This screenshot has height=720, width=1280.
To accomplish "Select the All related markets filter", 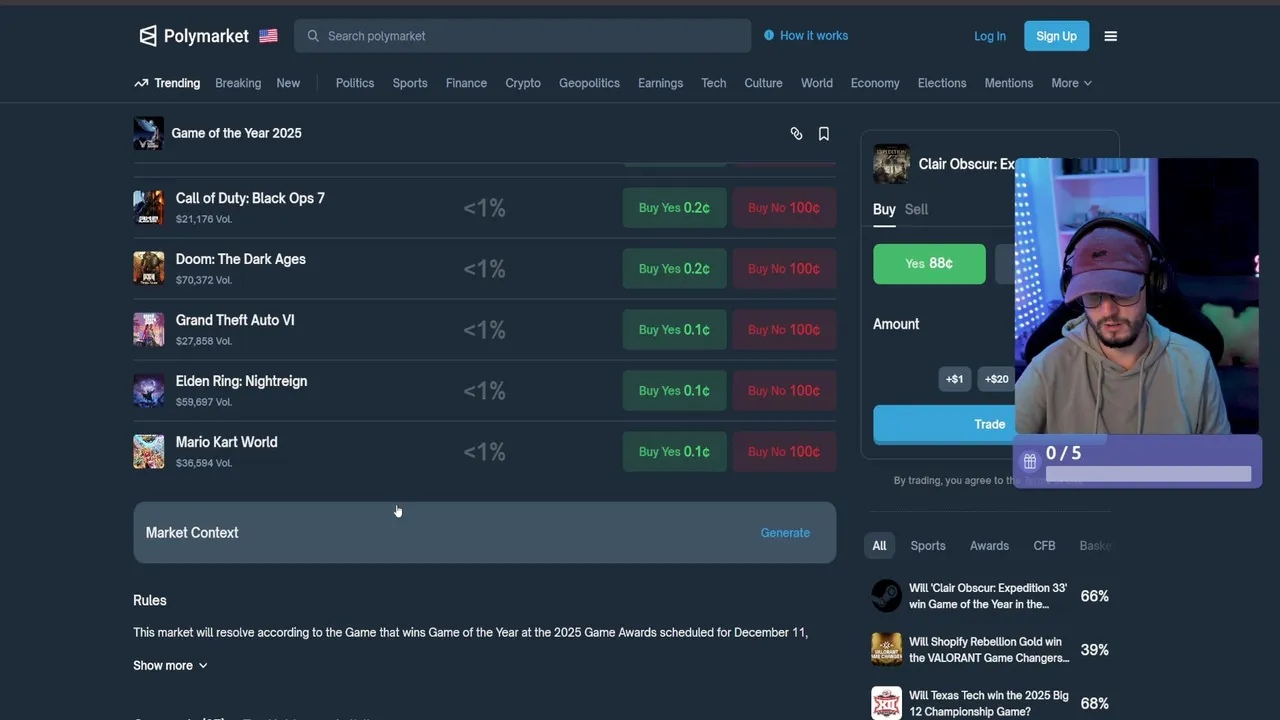I will (879, 546).
